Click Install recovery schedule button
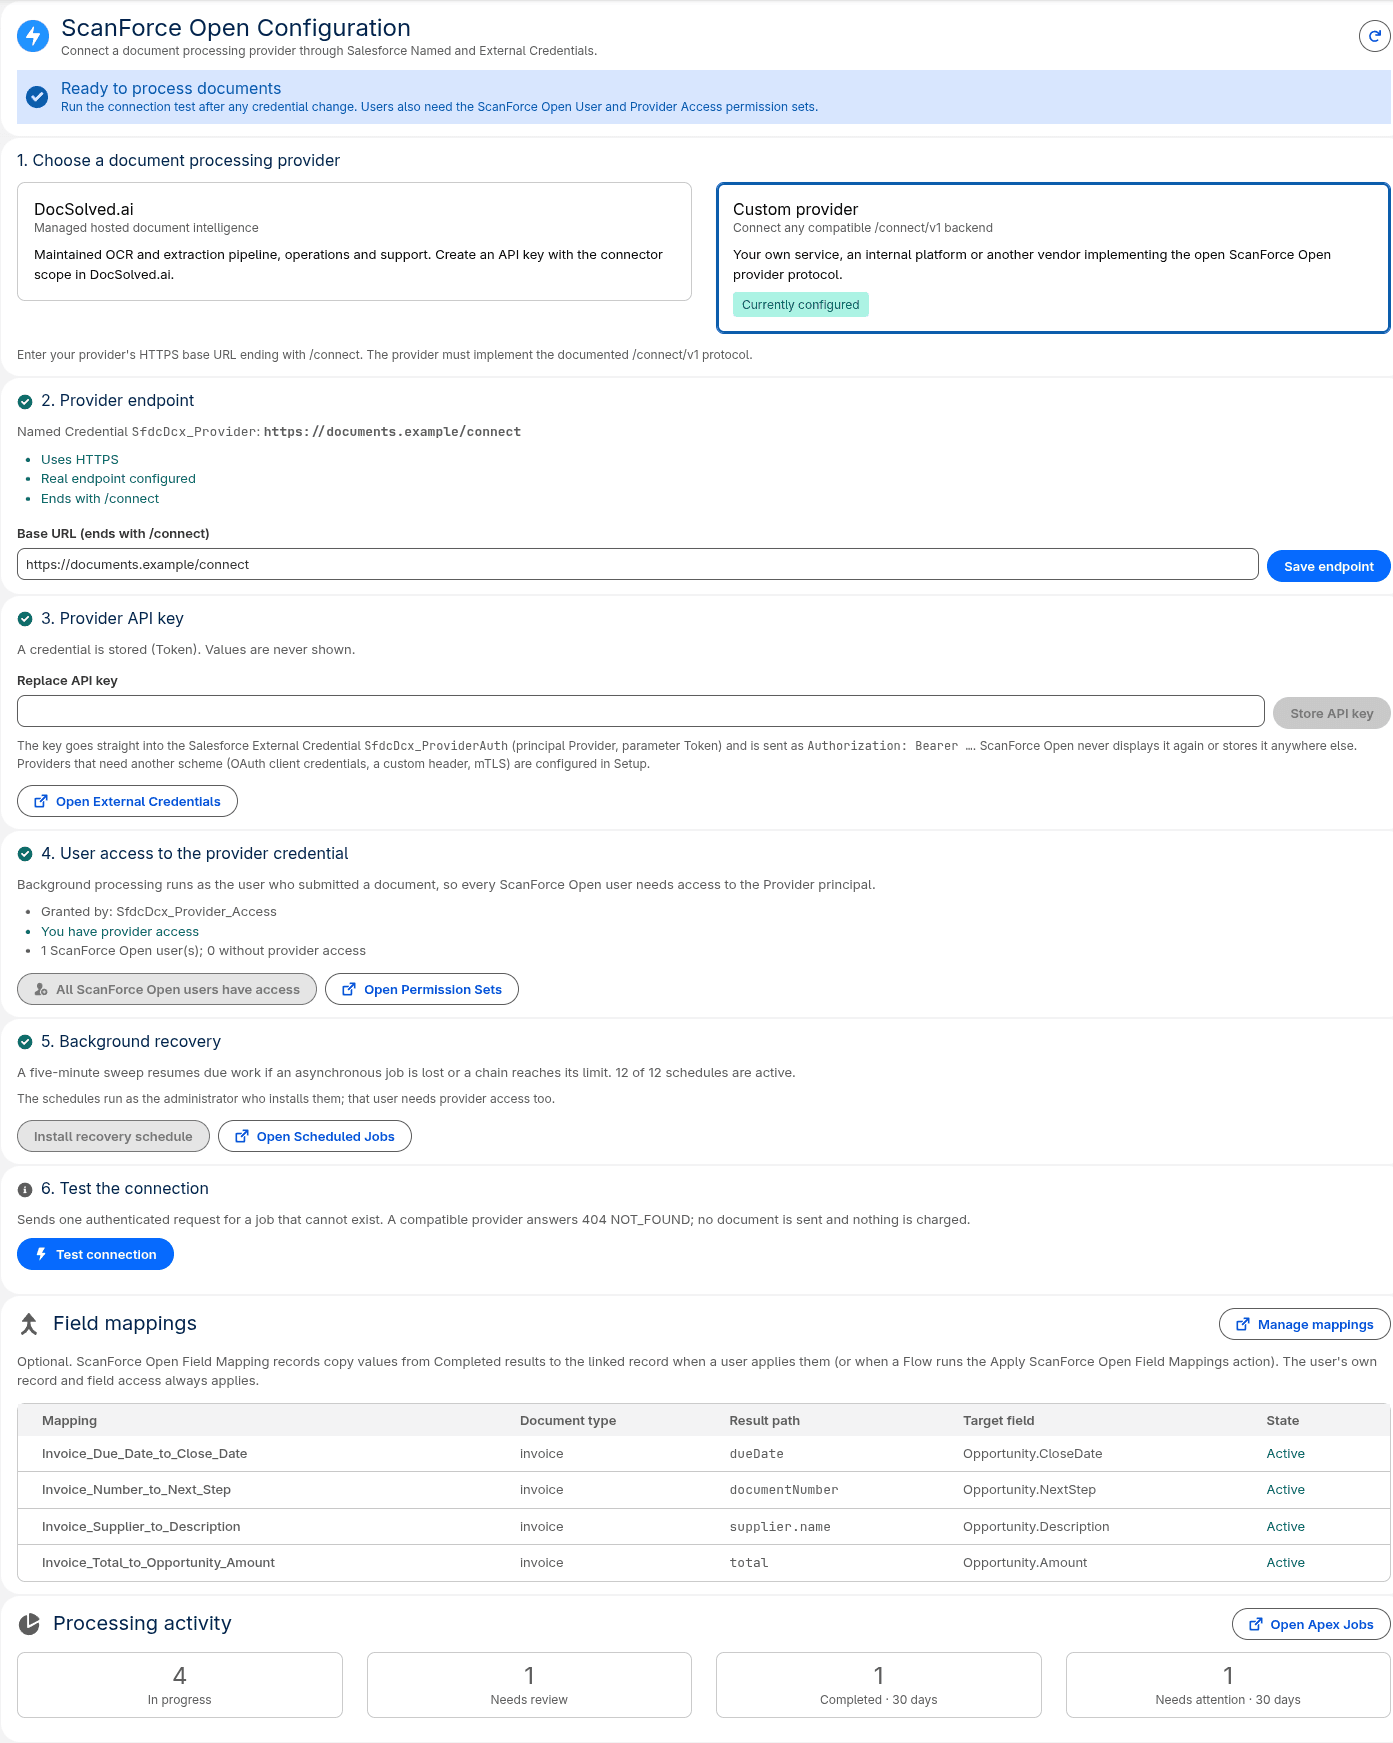This screenshot has height=1743, width=1393. coord(113,1136)
